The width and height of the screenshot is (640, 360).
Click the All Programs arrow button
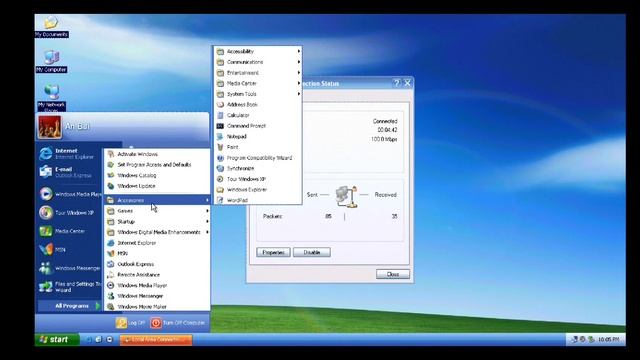pyautogui.click(x=70, y=306)
